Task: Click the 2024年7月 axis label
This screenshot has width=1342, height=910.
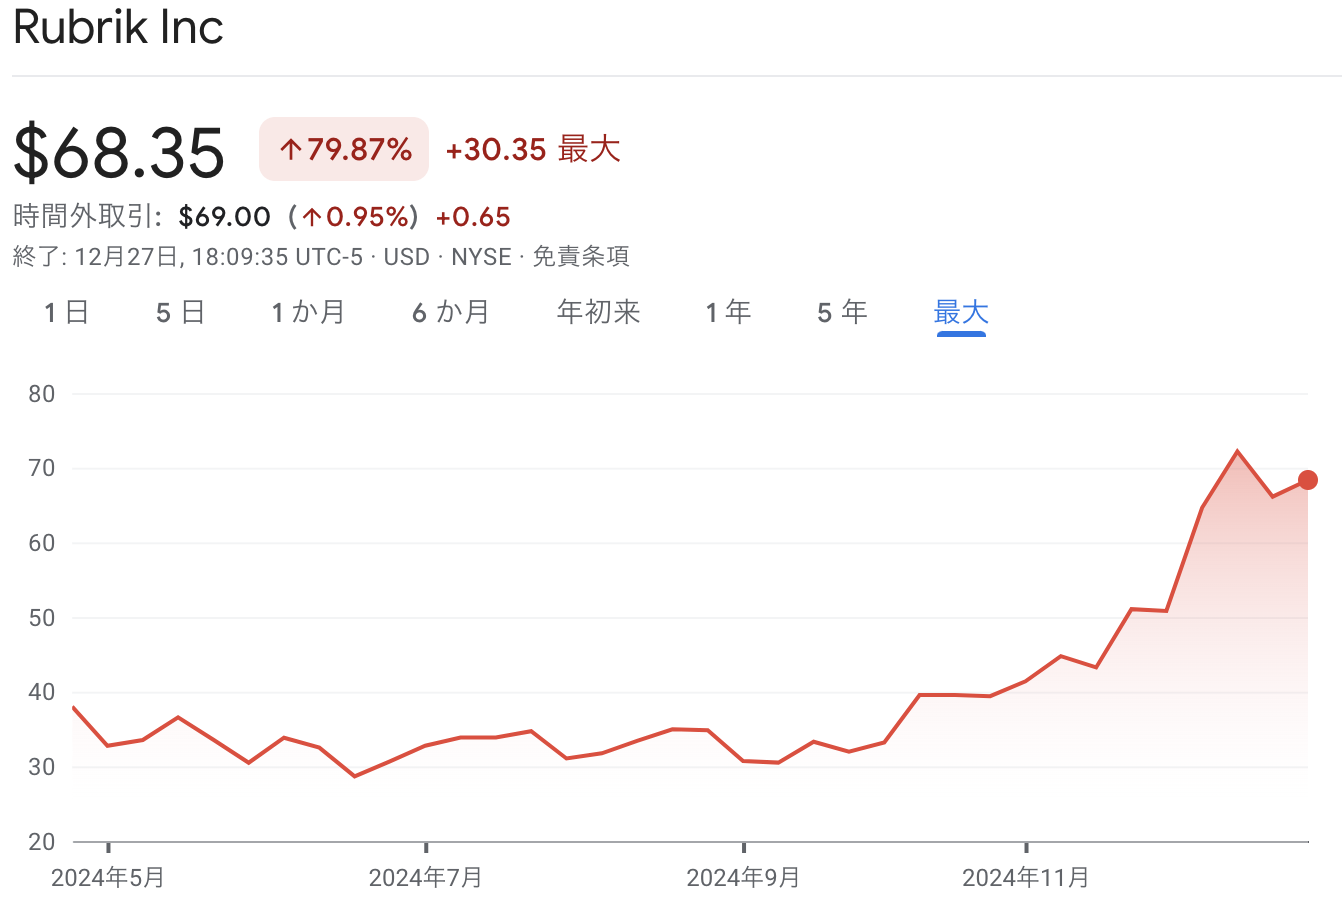Action: [x=426, y=878]
